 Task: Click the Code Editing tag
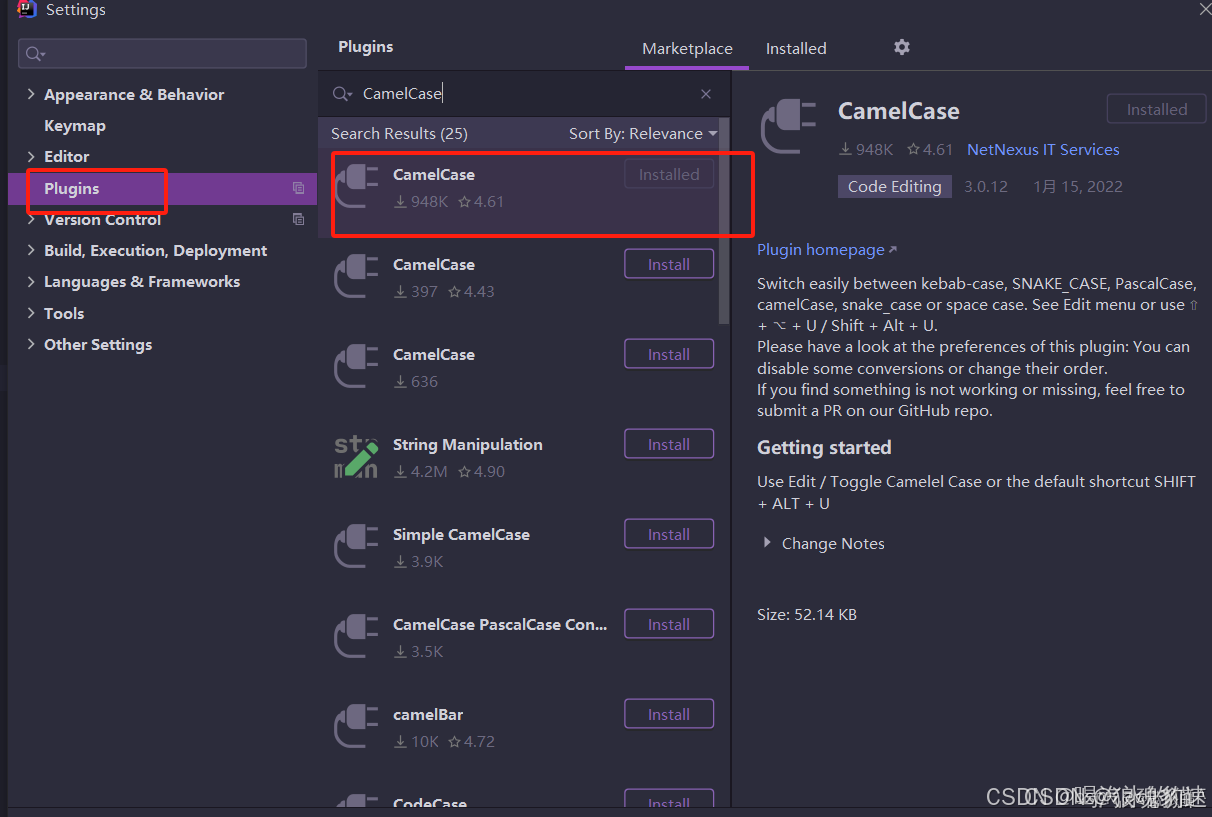[x=895, y=186]
